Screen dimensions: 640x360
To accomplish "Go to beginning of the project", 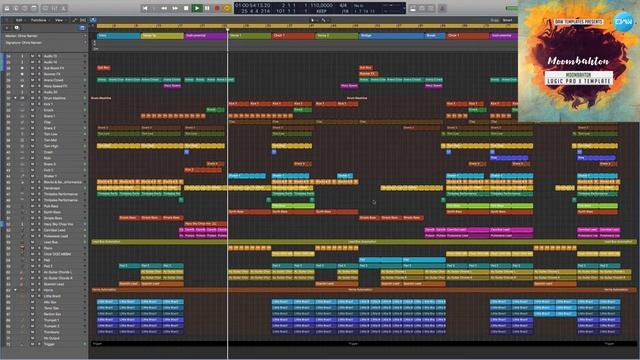I will point(144,8).
